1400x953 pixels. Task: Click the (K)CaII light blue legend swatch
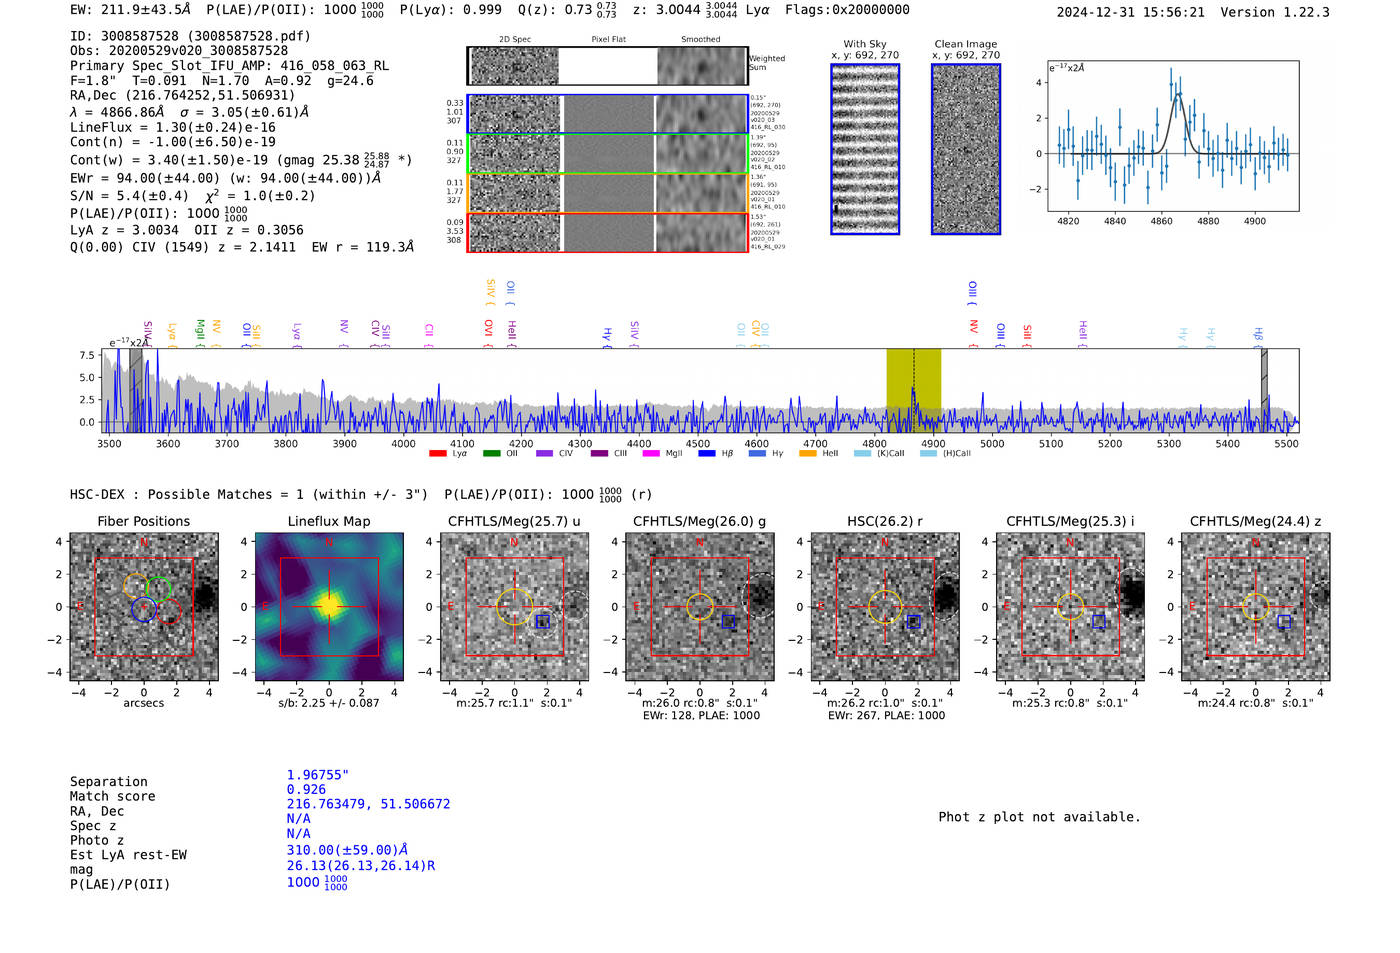point(862,454)
